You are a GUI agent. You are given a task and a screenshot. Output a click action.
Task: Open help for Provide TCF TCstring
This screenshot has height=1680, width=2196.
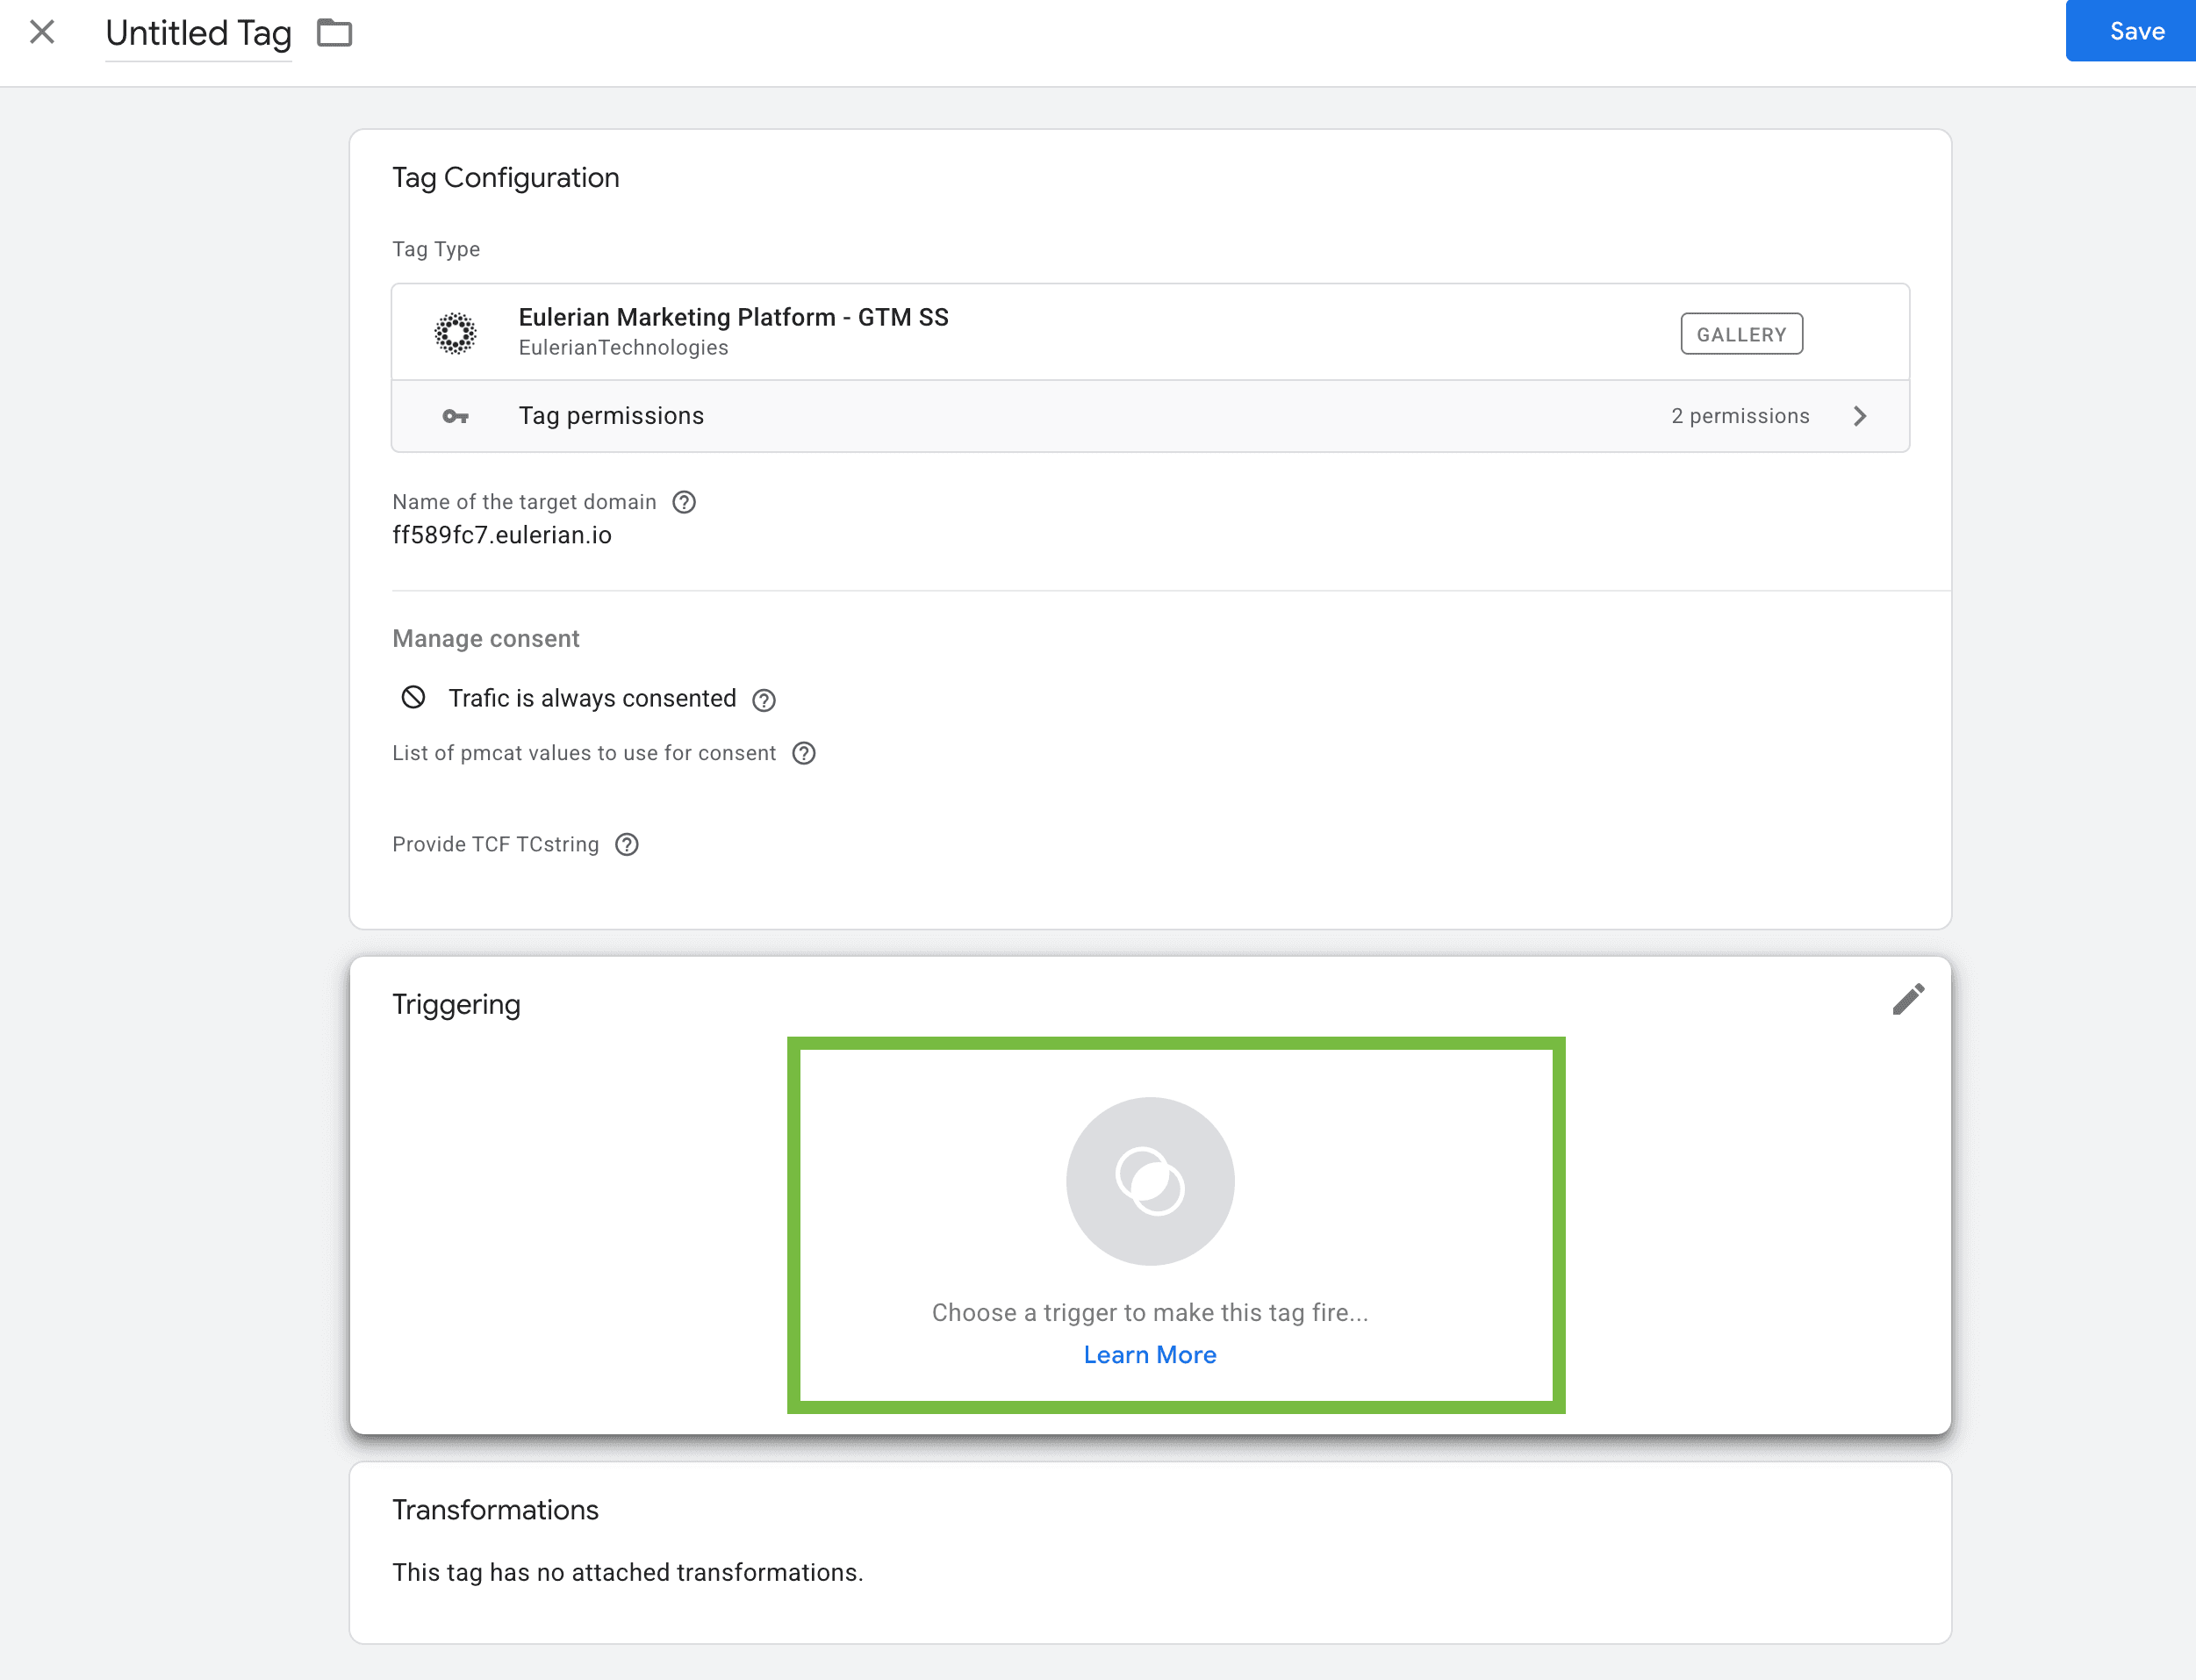(x=627, y=845)
